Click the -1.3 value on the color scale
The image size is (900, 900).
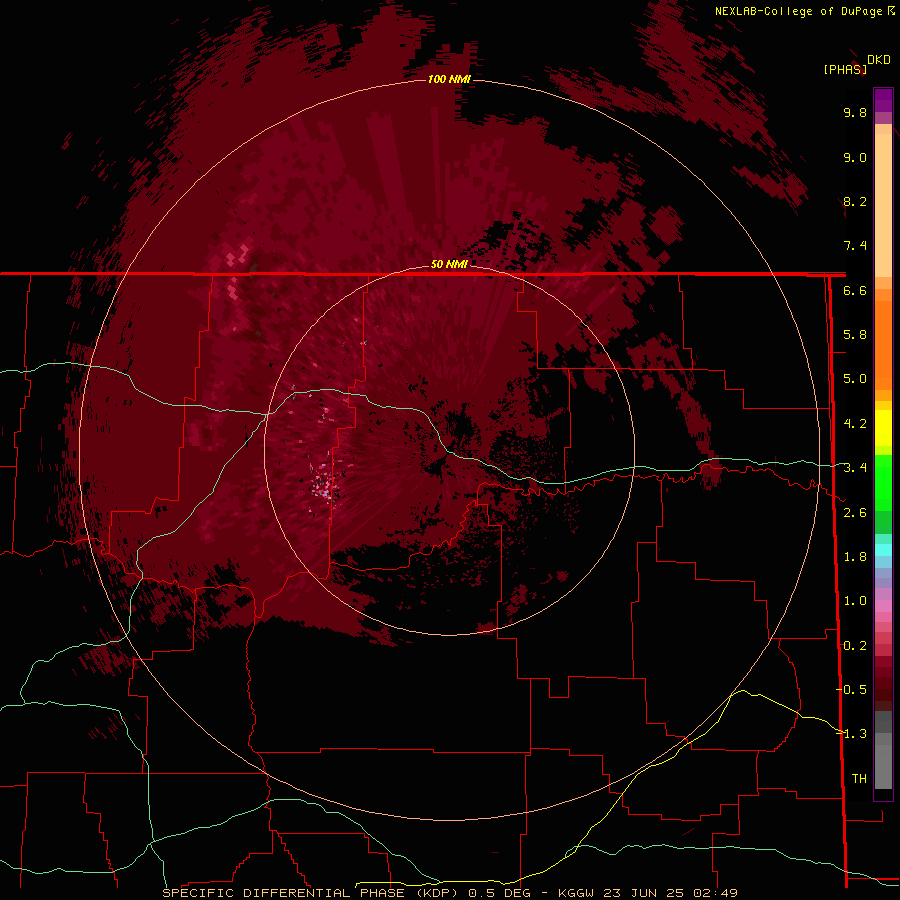[852, 734]
